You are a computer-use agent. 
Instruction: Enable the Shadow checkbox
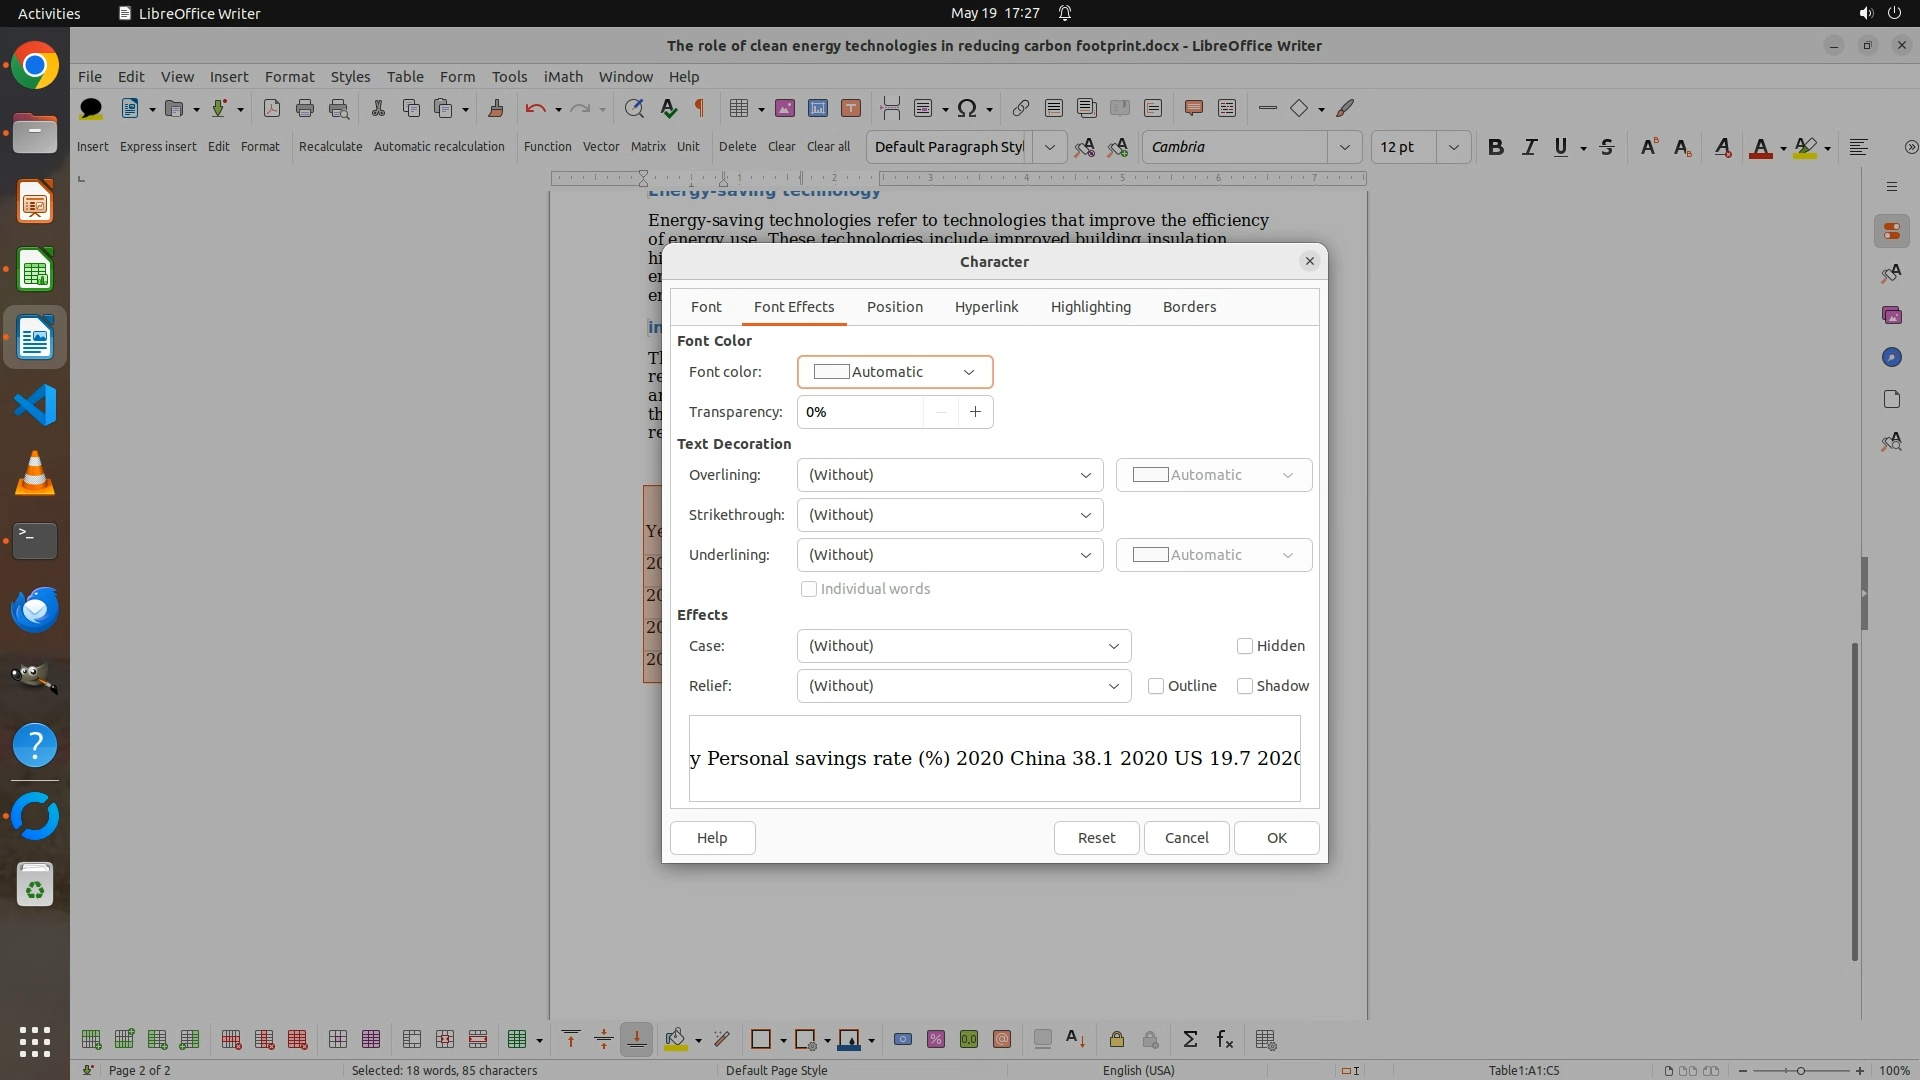pos(1245,686)
